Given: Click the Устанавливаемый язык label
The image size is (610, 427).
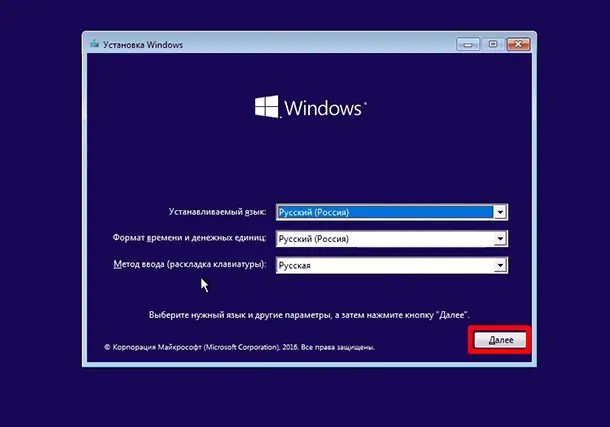Looking at the screenshot, I should pos(218,212).
